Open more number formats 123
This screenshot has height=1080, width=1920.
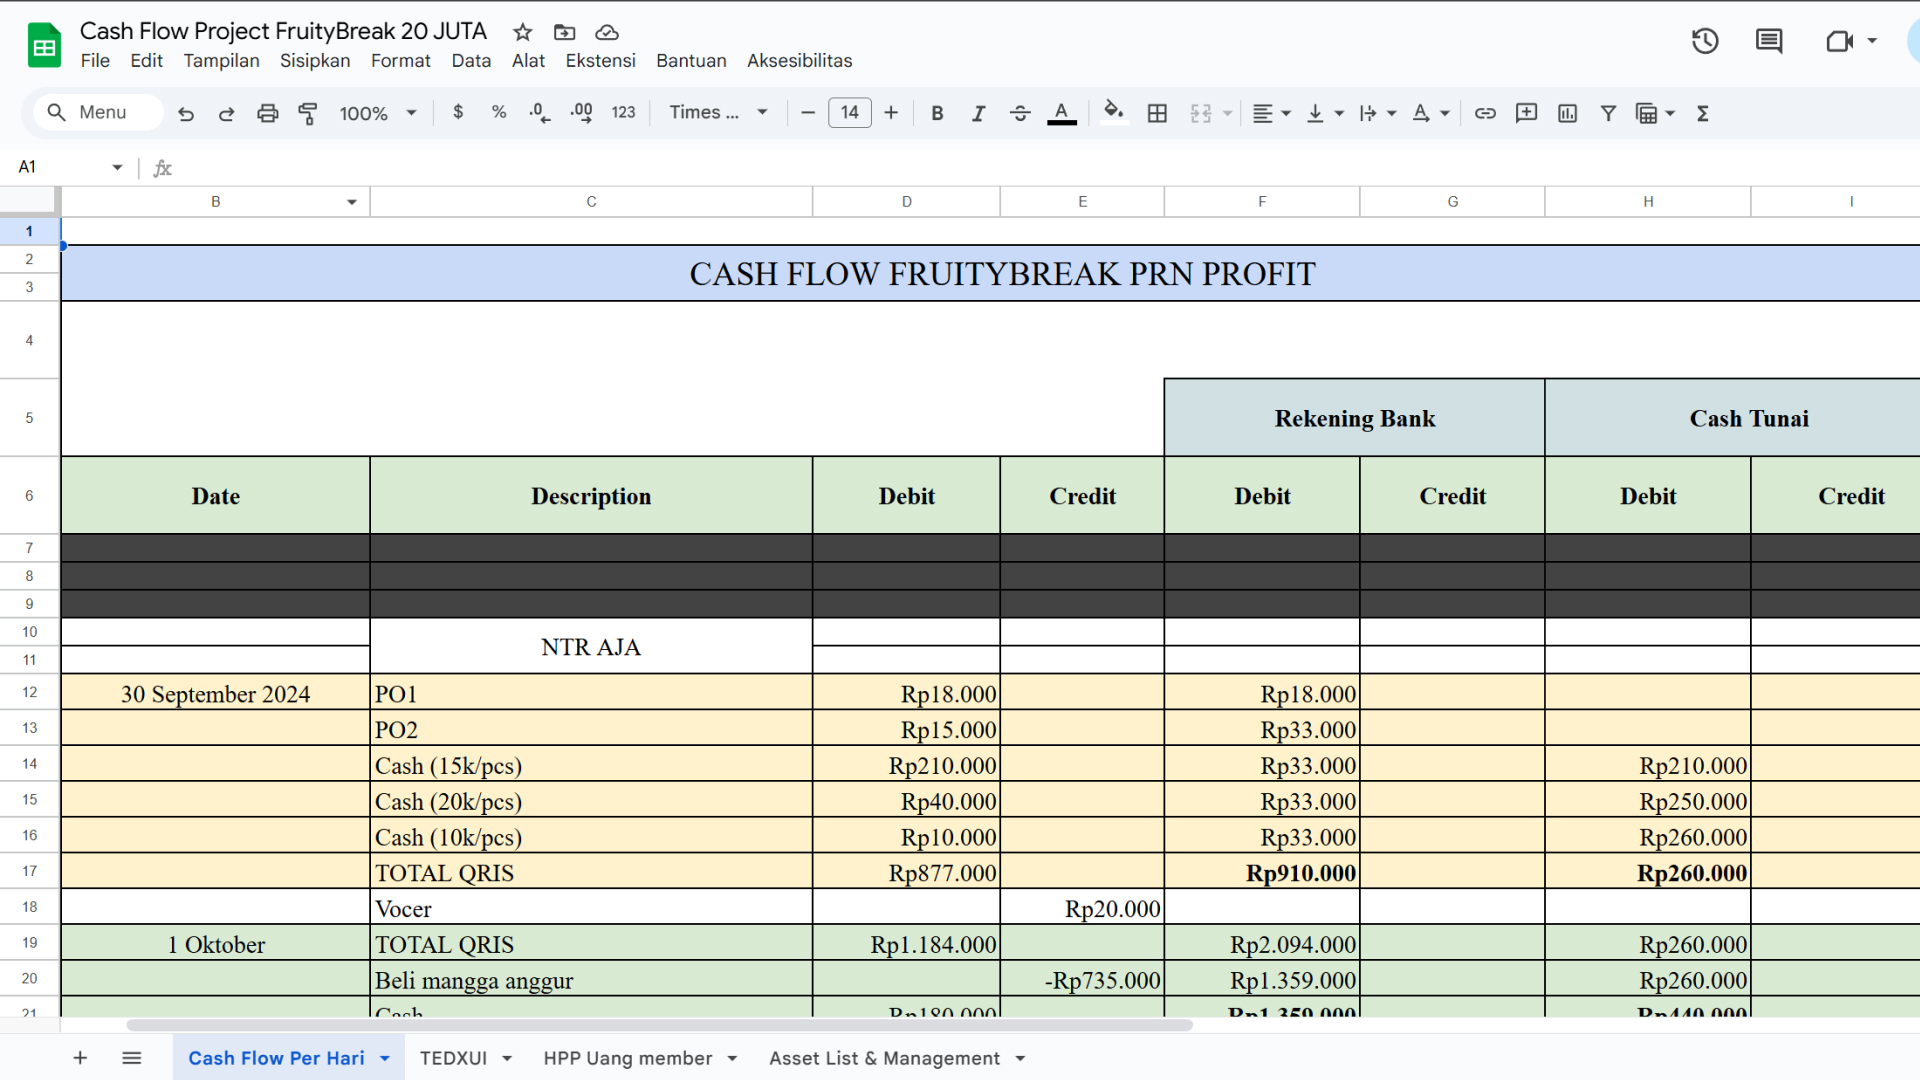point(623,113)
